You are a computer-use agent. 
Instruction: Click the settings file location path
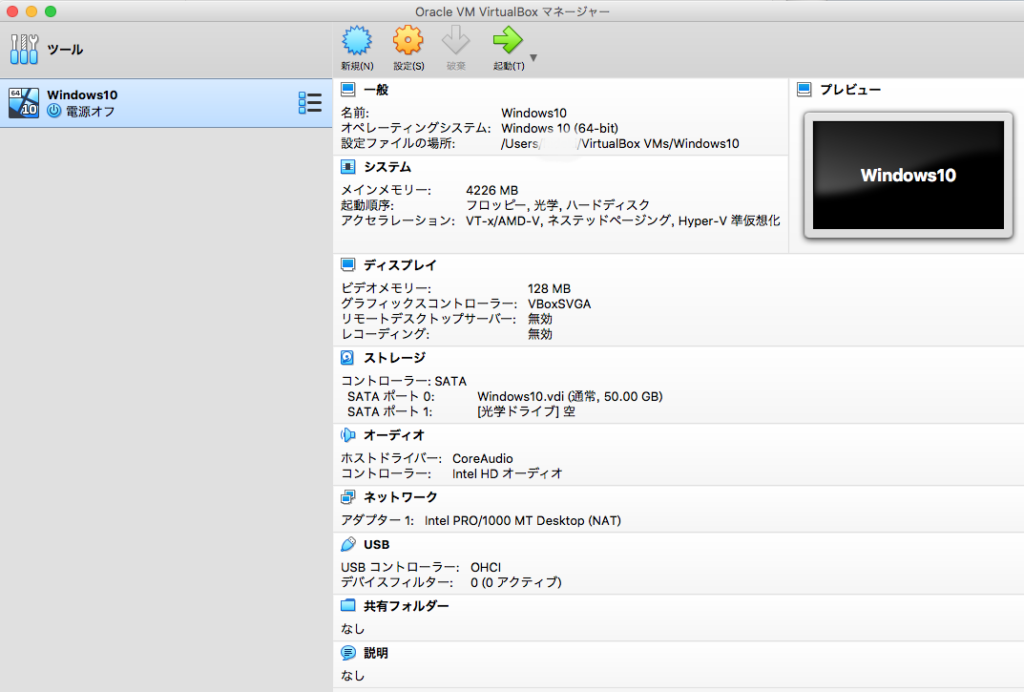pyautogui.click(x=620, y=144)
